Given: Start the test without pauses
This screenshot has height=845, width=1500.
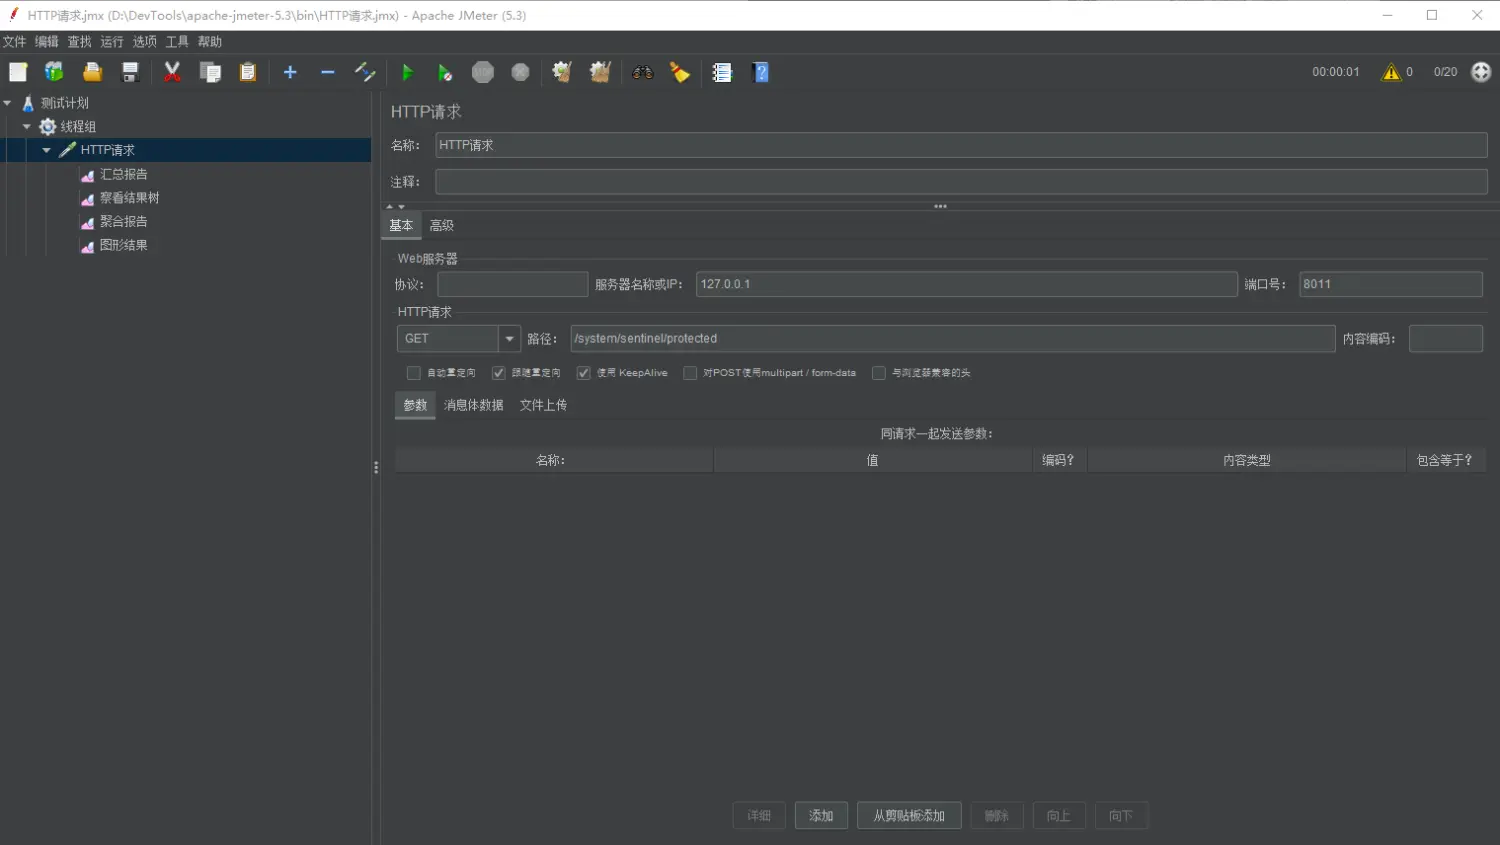Looking at the screenshot, I should coord(445,72).
